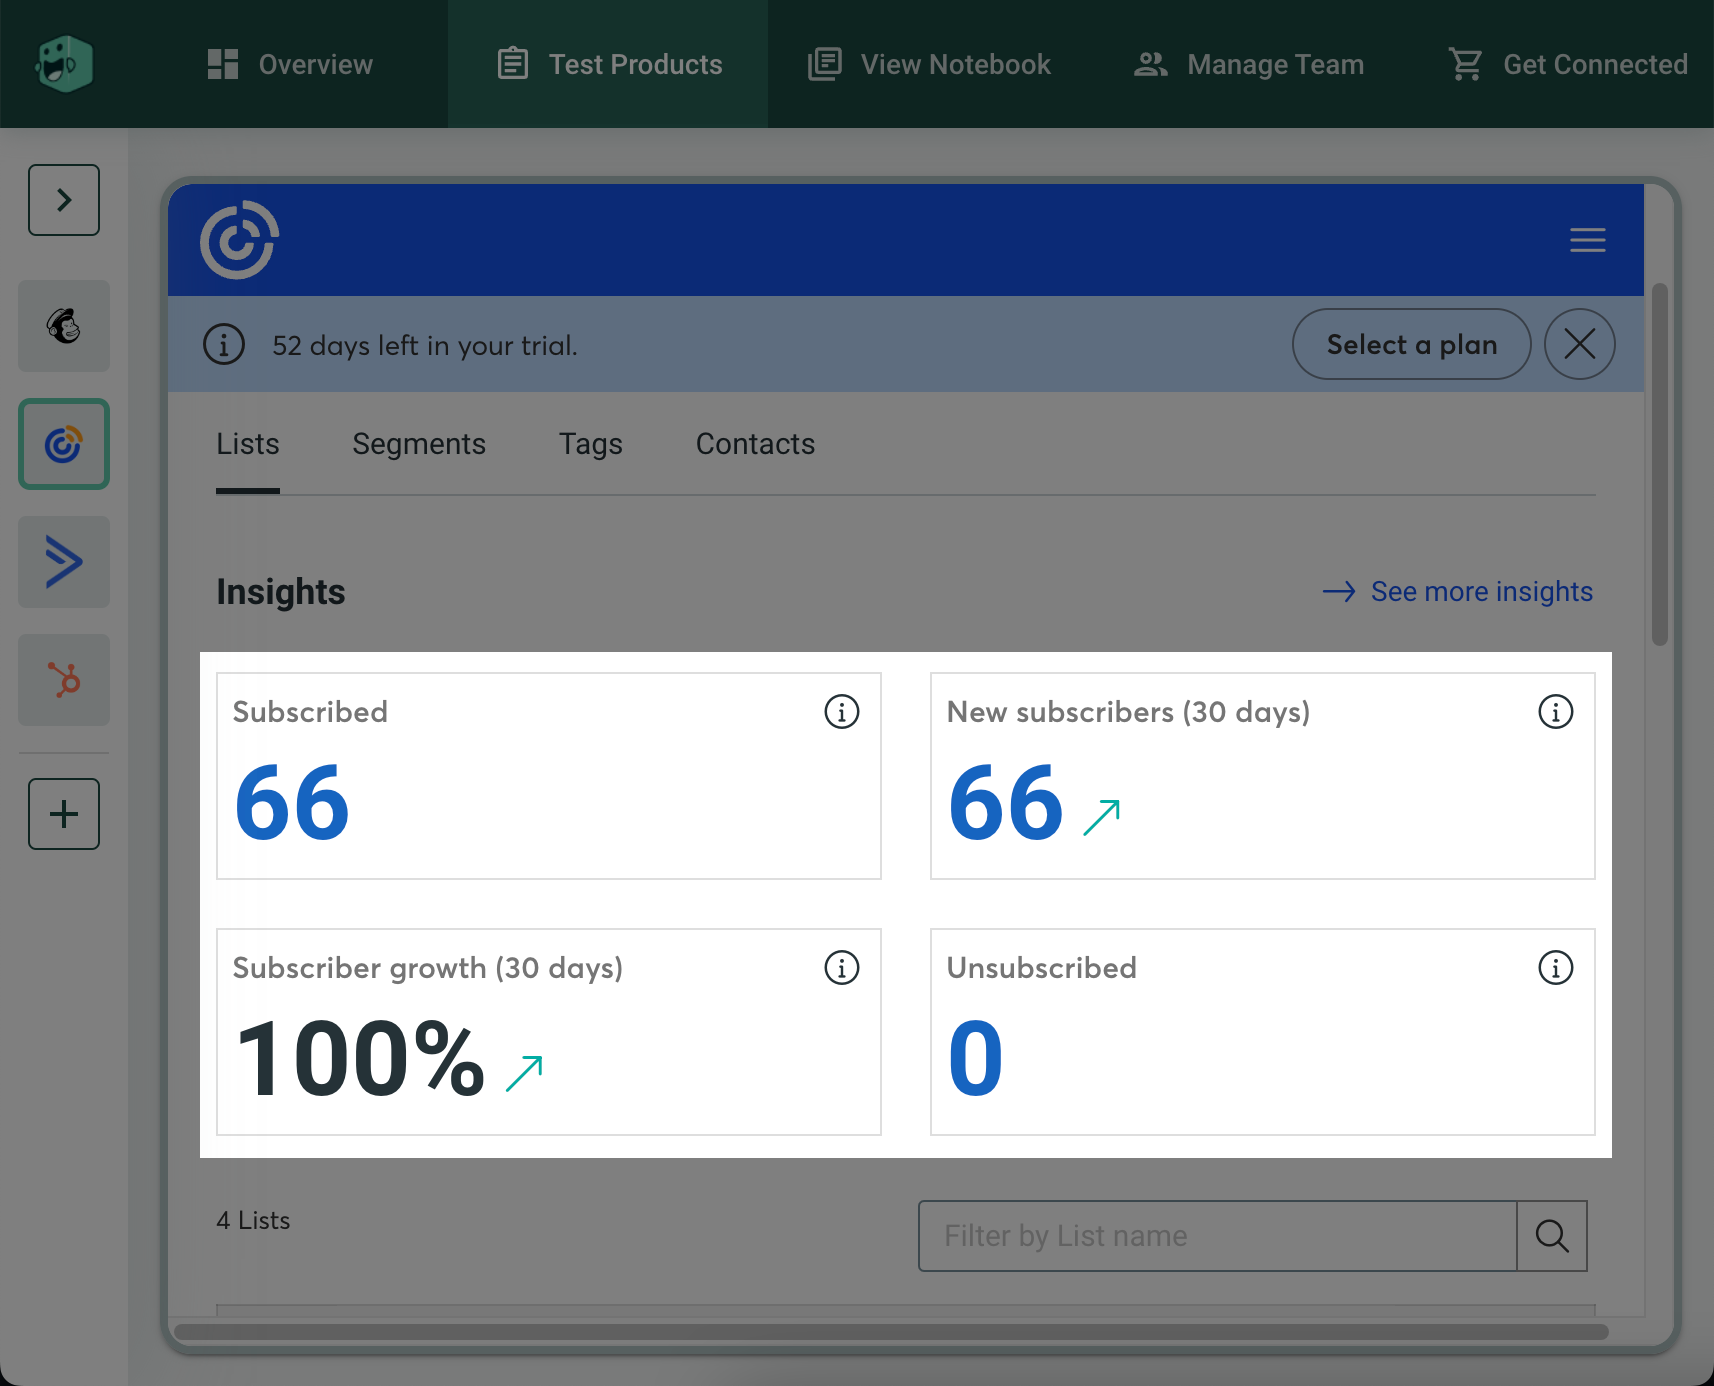Focus the Filter by List name field
Image resolution: width=1714 pixels, height=1386 pixels.
click(x=1217, y=1236)
